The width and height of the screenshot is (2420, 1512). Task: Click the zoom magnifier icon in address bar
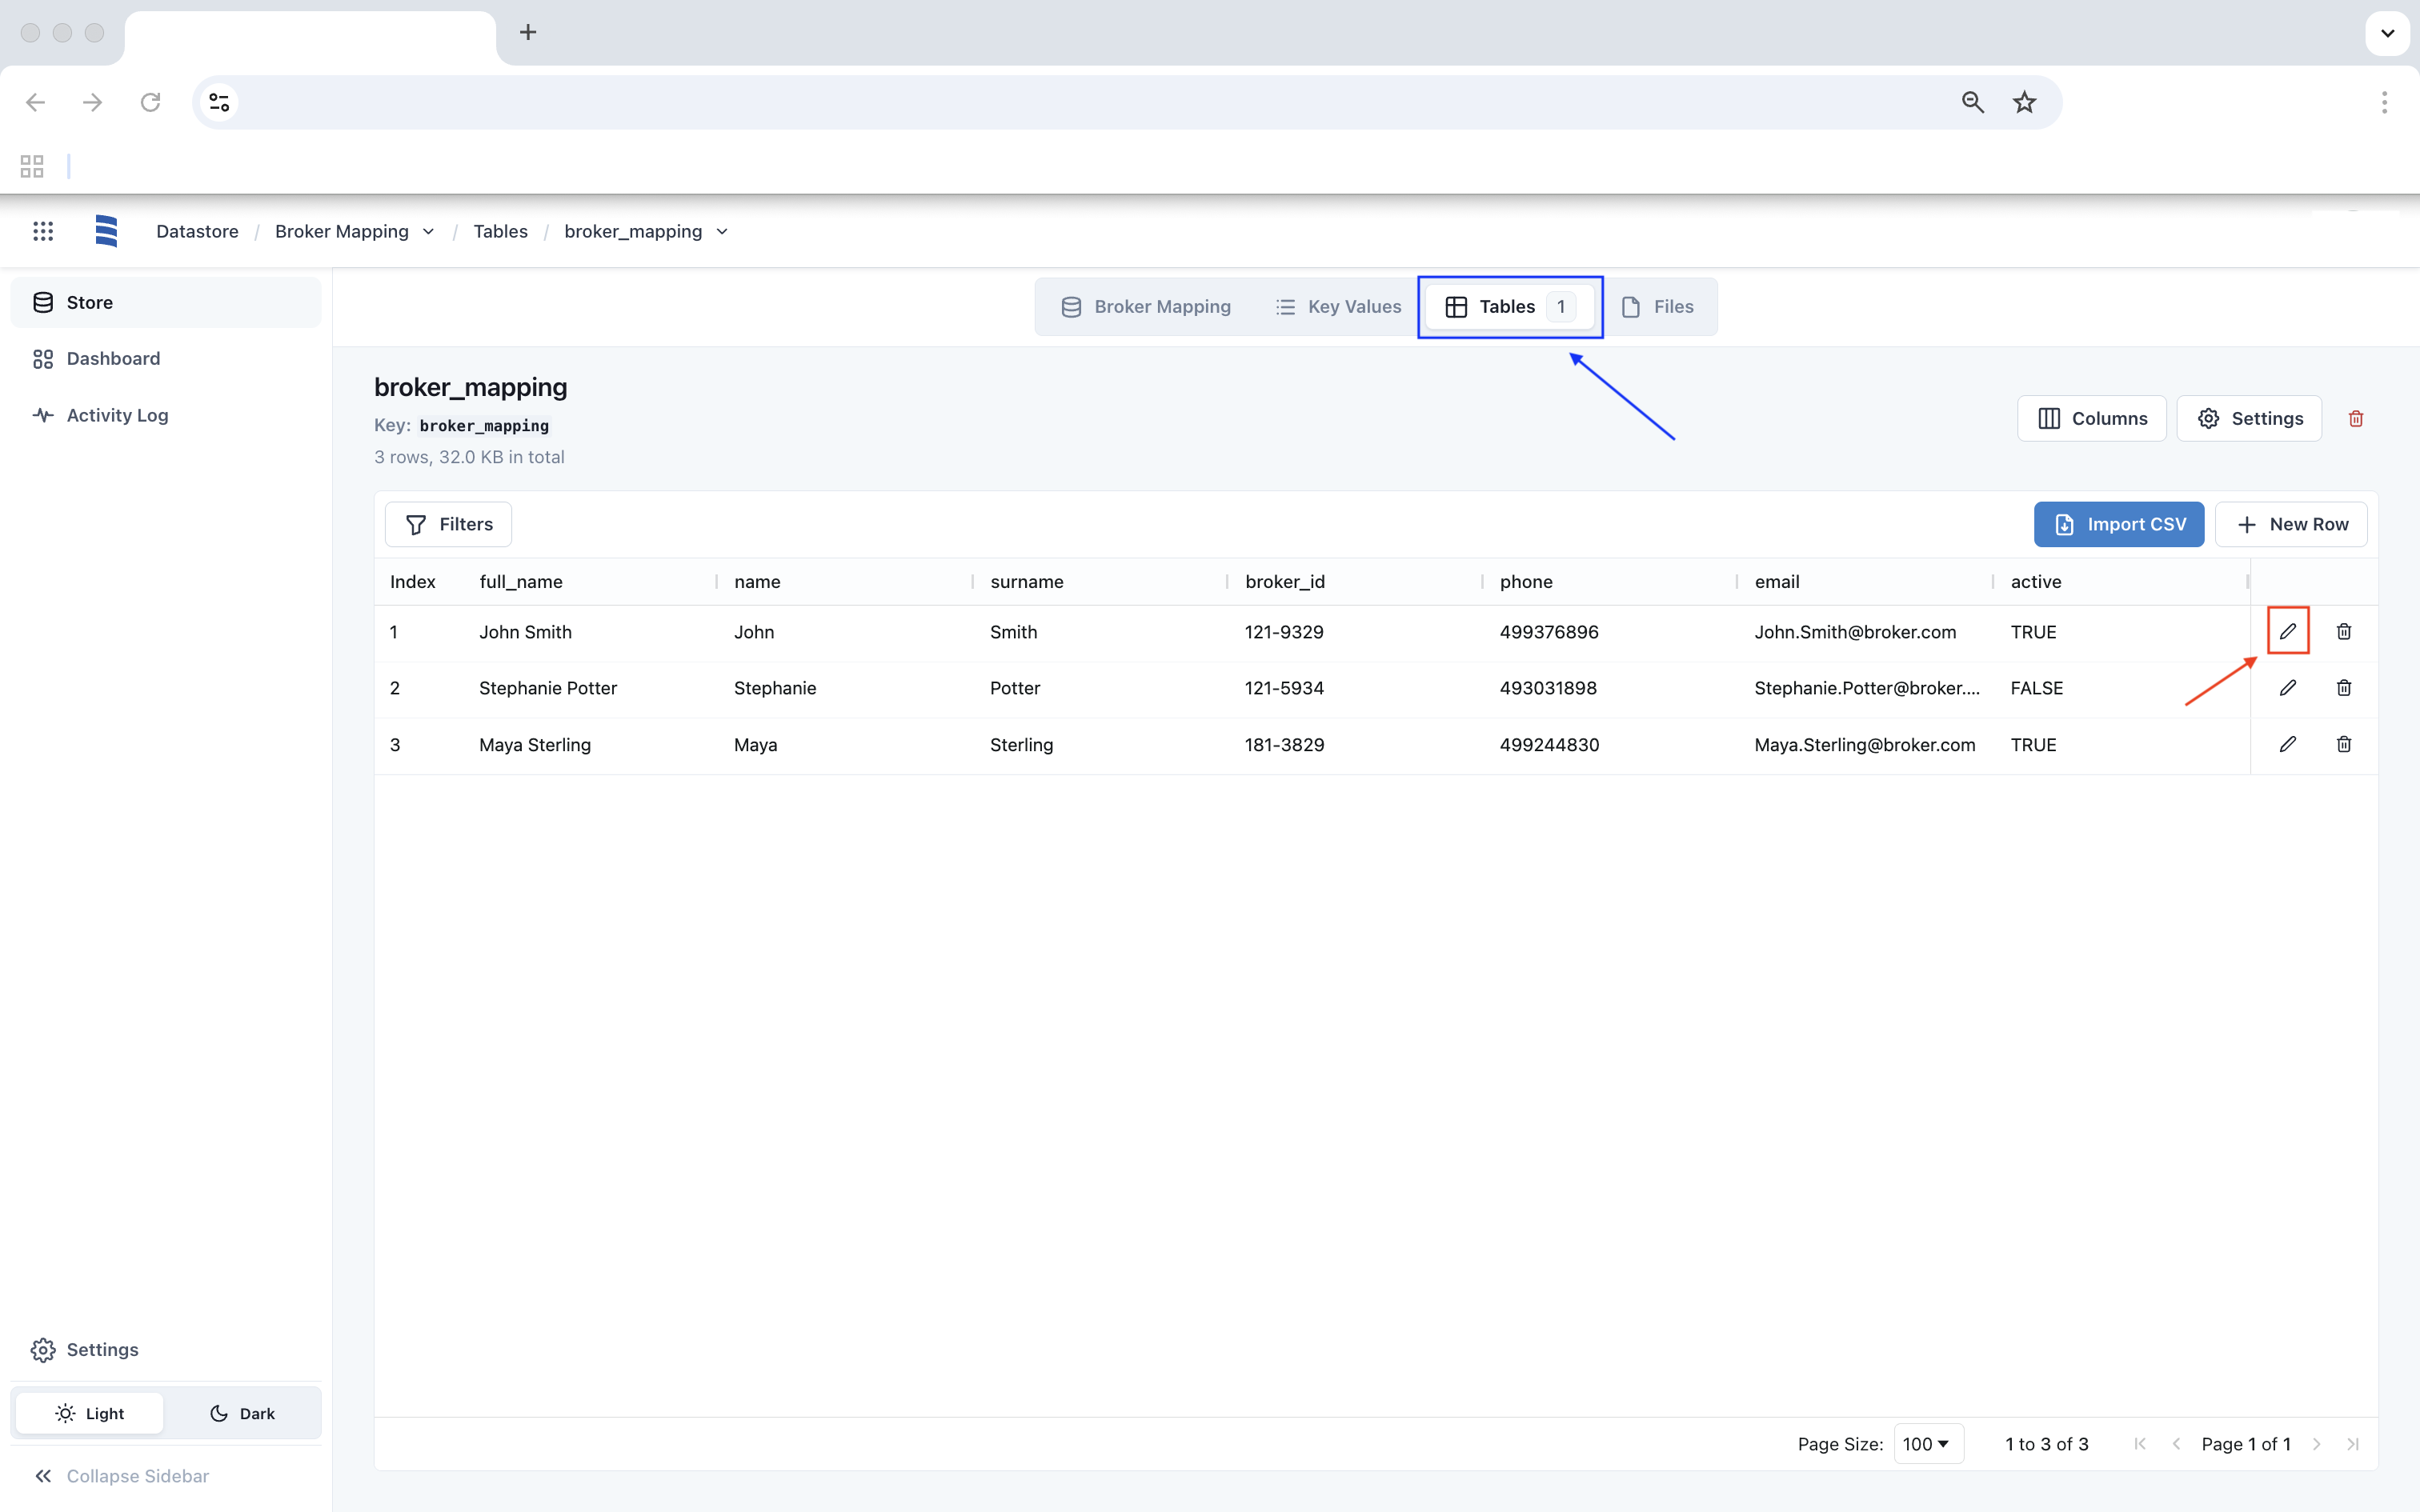point(1972,102)
